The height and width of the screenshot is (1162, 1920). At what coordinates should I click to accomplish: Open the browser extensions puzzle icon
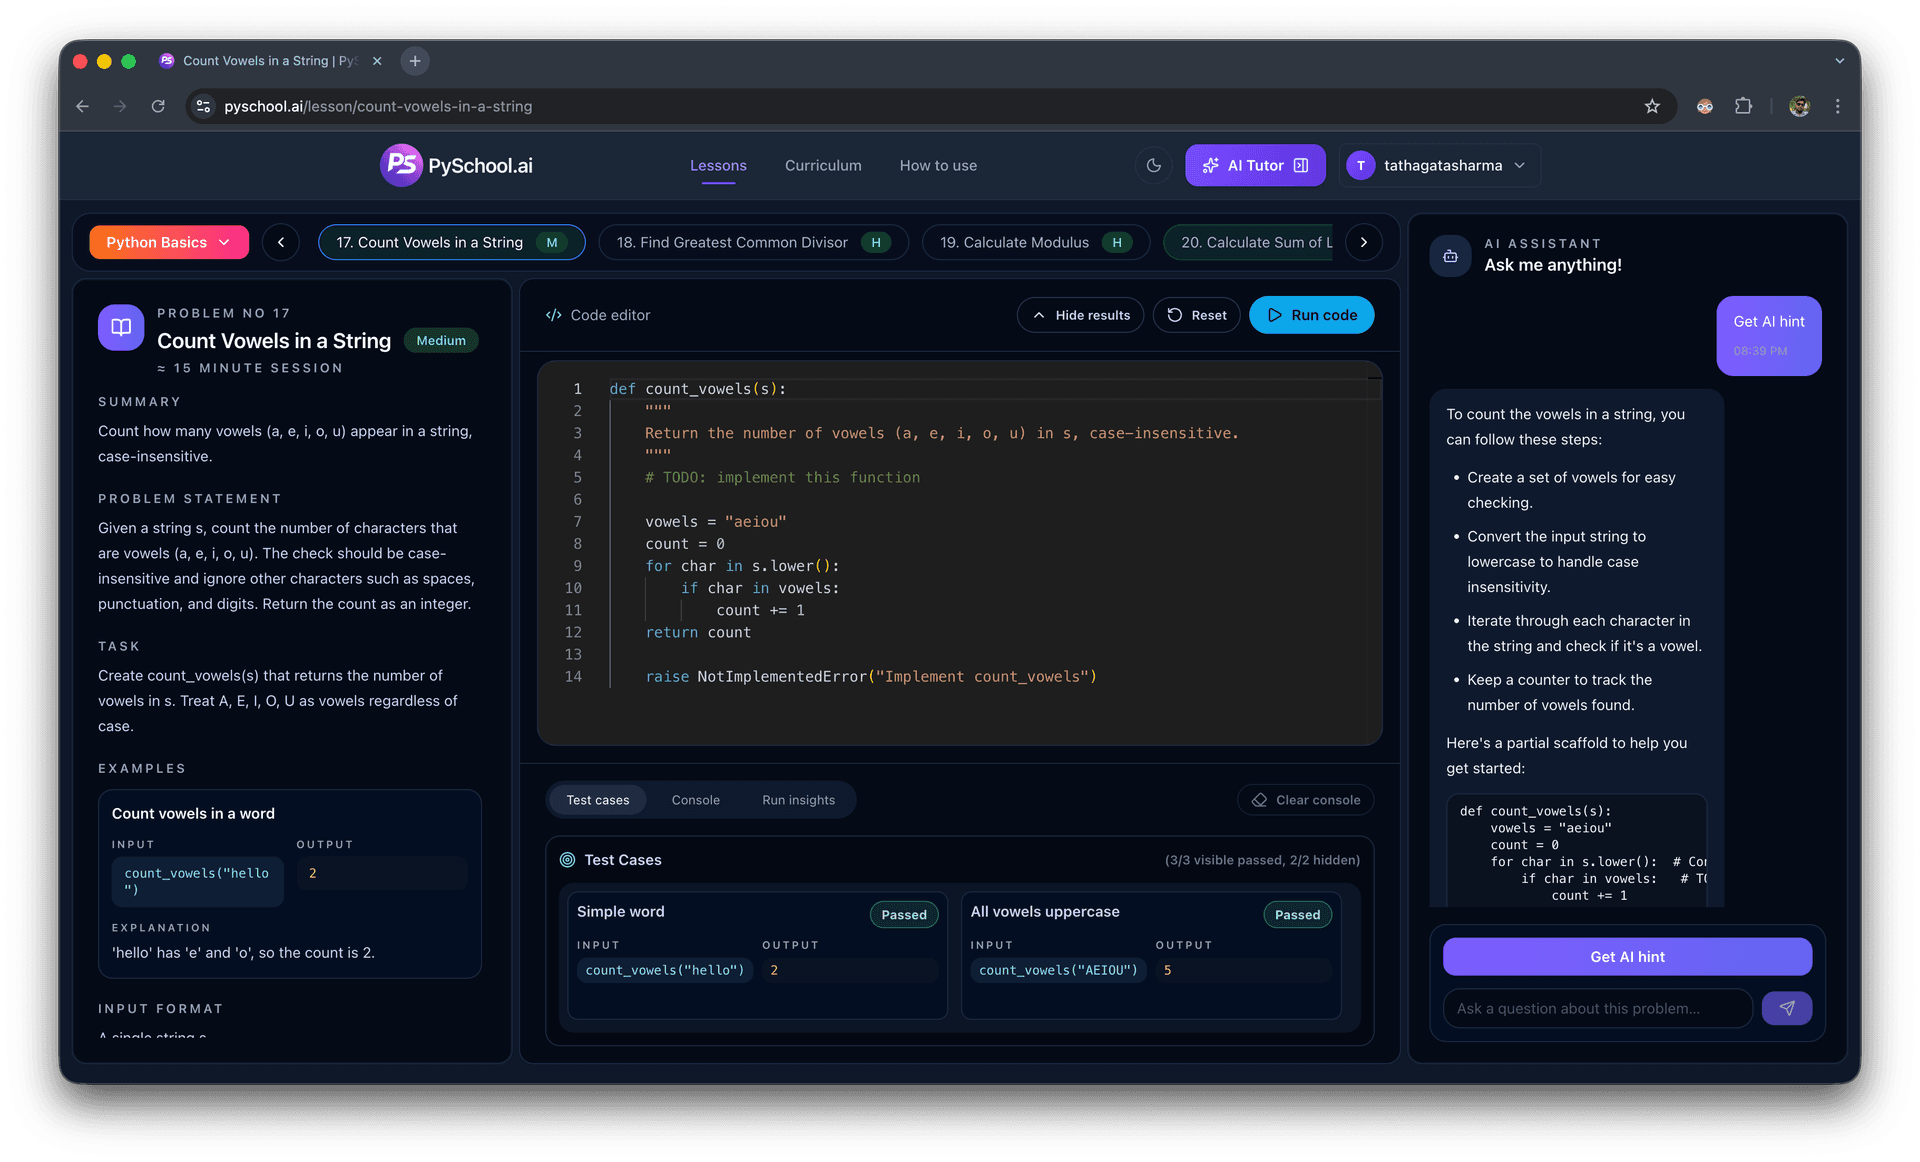click(x=1743, y=106)
